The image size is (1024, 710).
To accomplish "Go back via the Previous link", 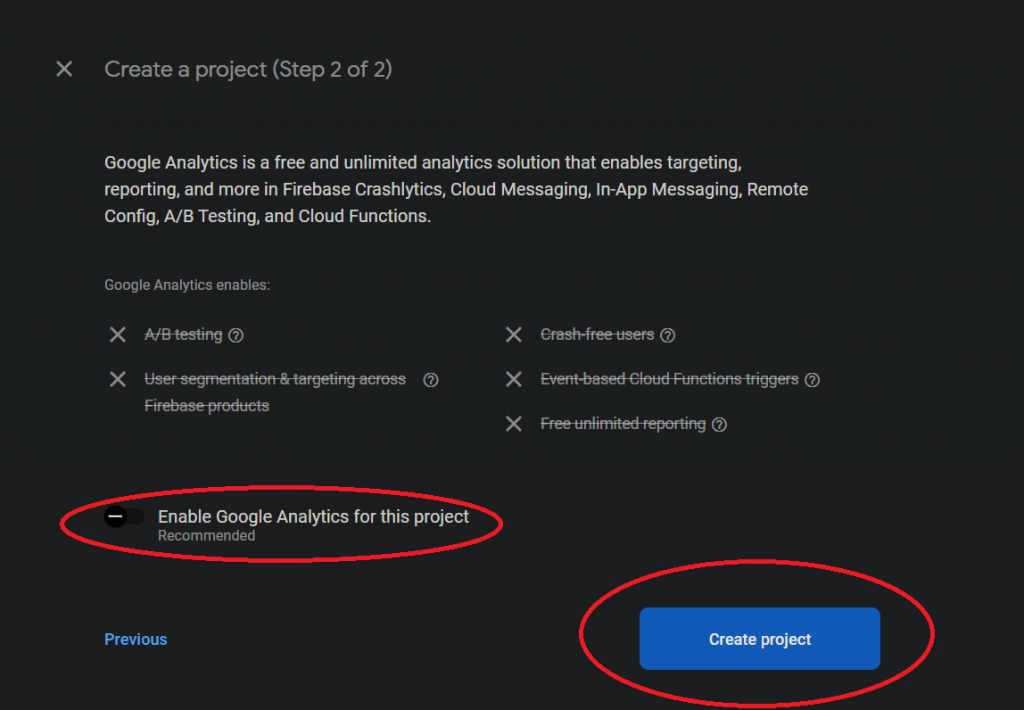I will click(x=136, y=639).
